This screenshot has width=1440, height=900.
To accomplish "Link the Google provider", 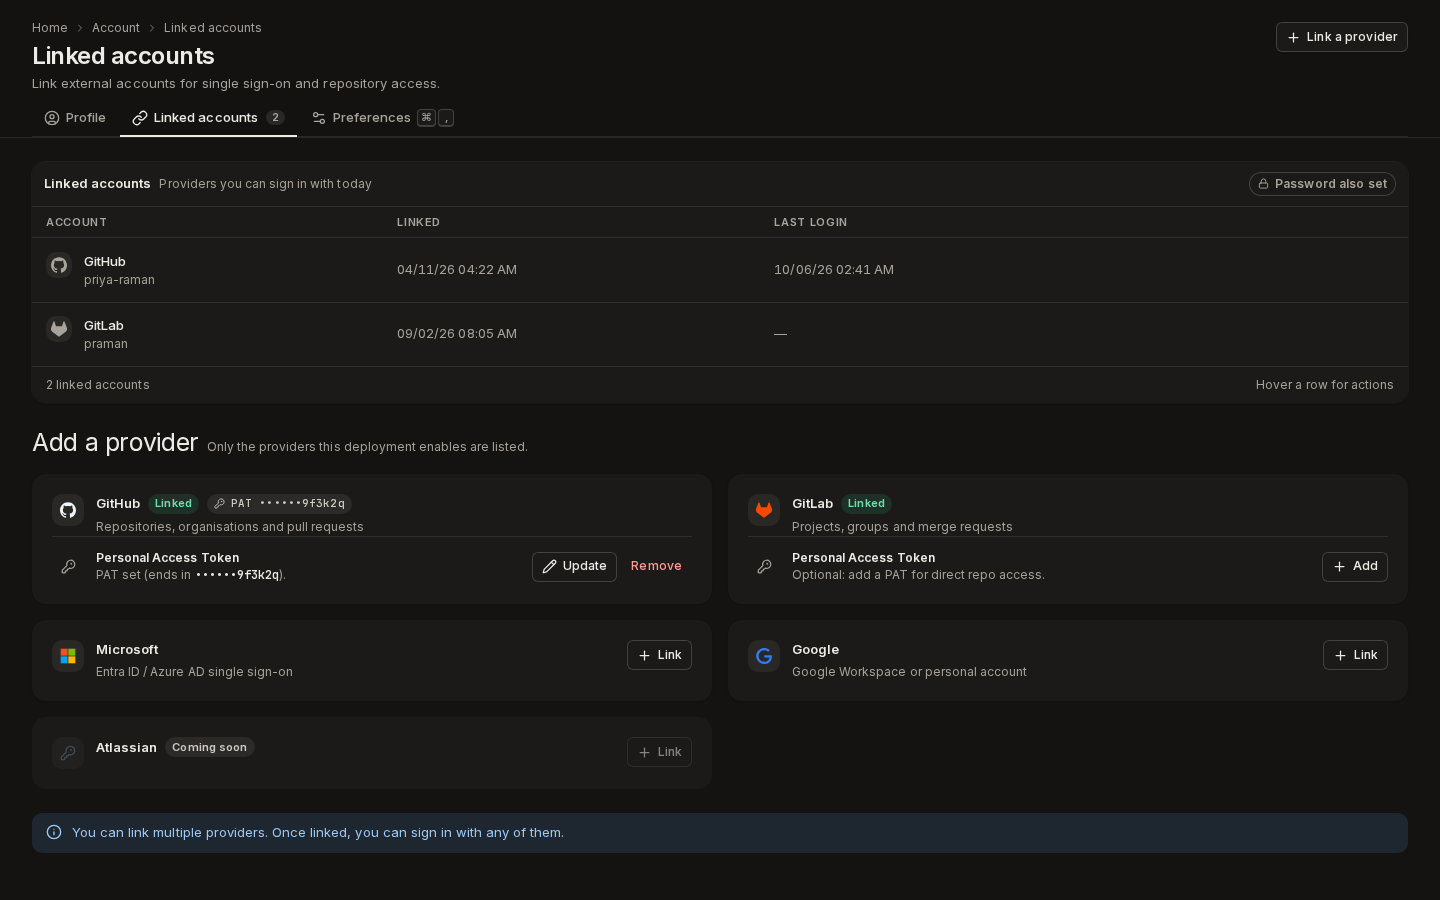I will (x=1355, y=655).
